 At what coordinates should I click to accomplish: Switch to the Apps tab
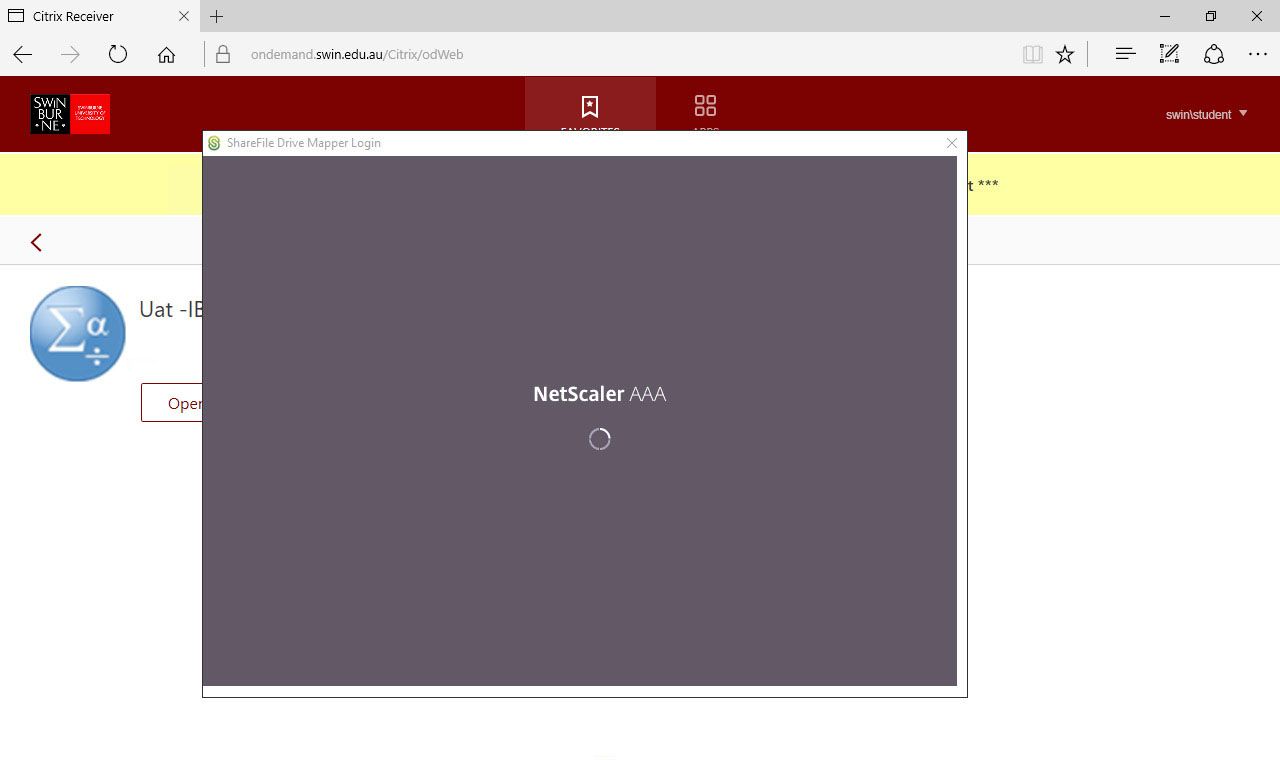click(705, 107)
